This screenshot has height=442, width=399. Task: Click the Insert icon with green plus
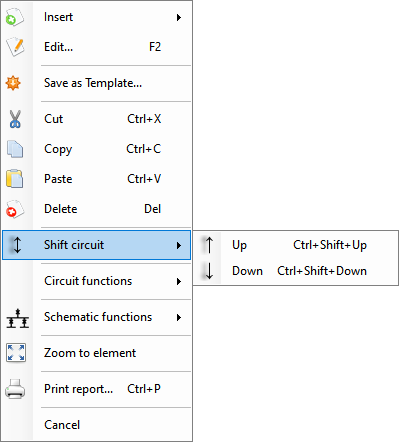[x=15, y=17]
